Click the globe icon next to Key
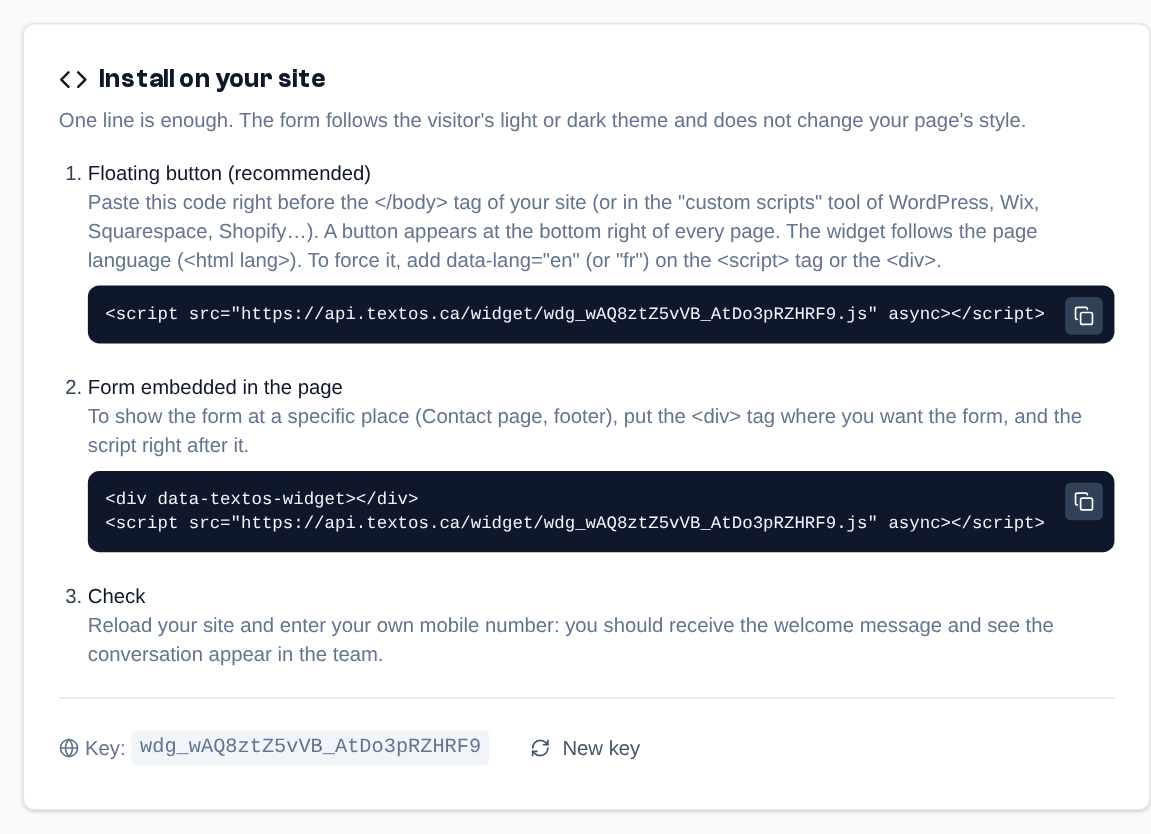 click(69, 748)
